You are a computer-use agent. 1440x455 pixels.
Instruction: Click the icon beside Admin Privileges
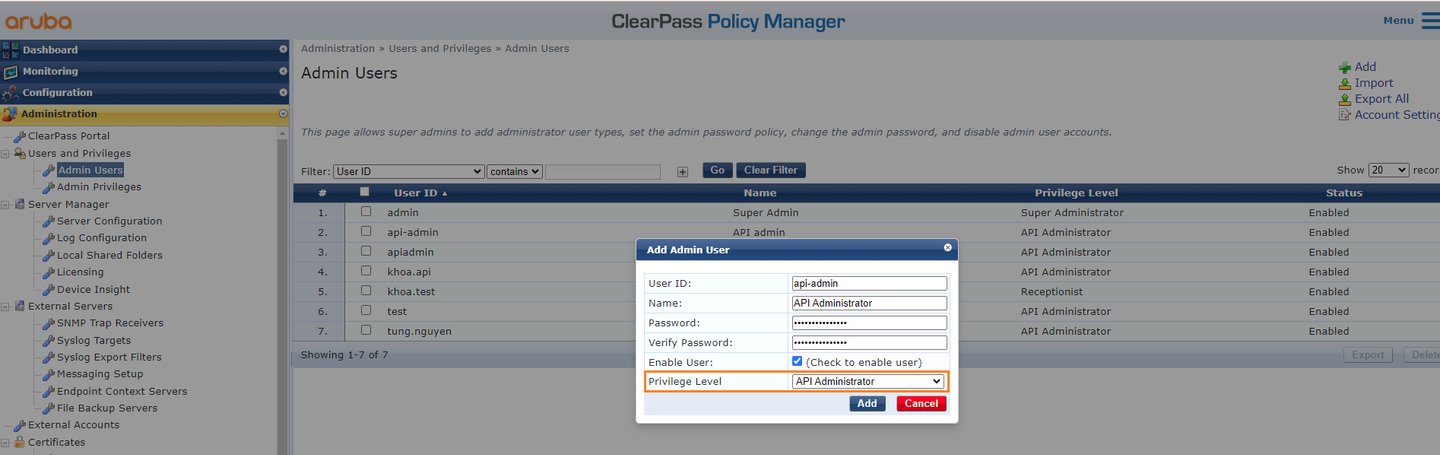click(48, 187)
